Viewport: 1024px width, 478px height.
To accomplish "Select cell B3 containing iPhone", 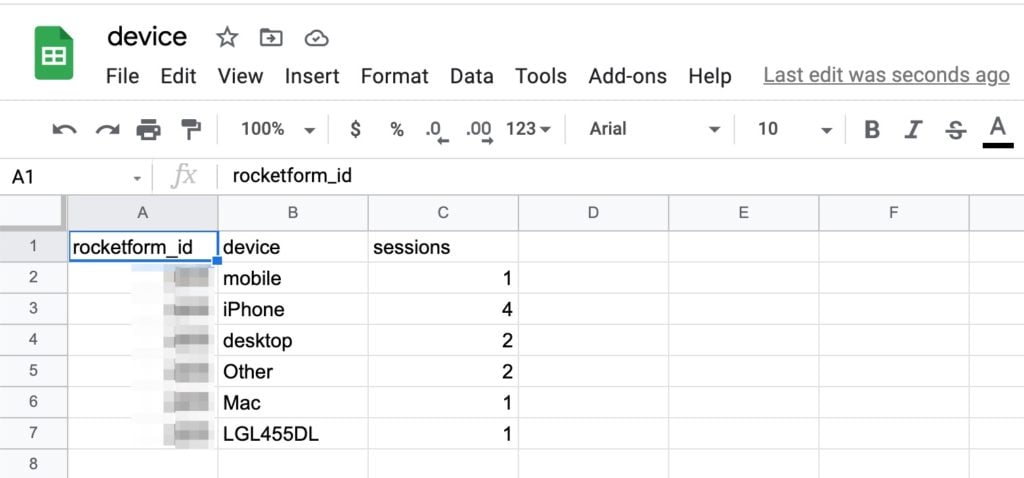I will click(x=292, y=309).
